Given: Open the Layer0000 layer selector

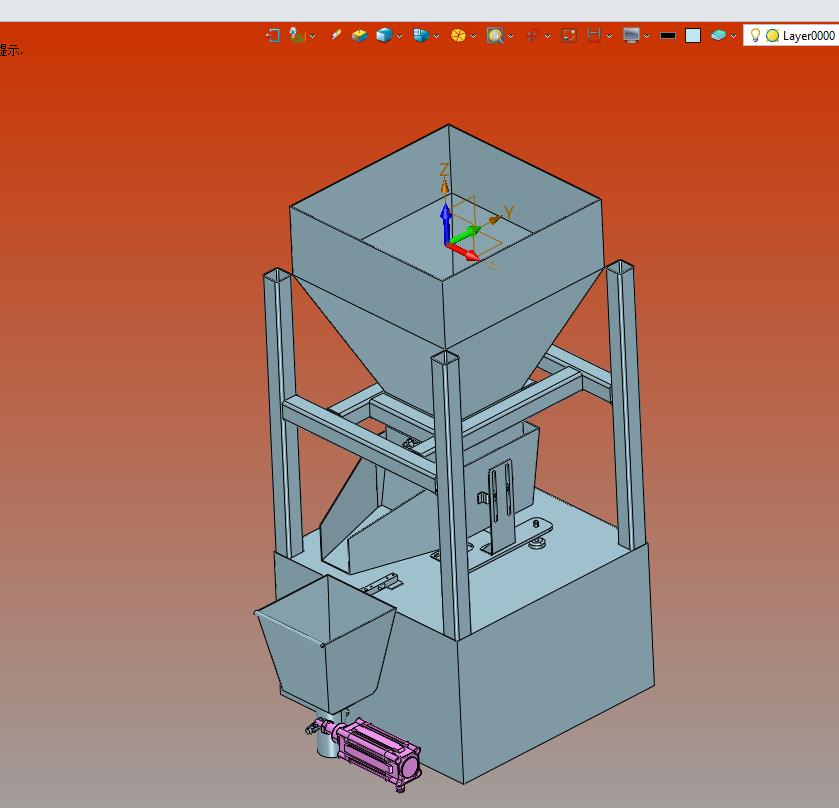Looking at the screenshot, I should [x=791, y=35].
